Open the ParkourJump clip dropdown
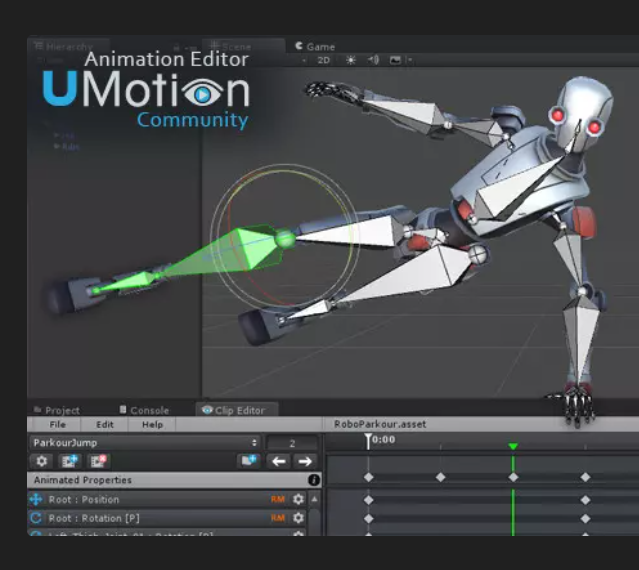Viewport: 639px width, 570px height. pos(145,442)
